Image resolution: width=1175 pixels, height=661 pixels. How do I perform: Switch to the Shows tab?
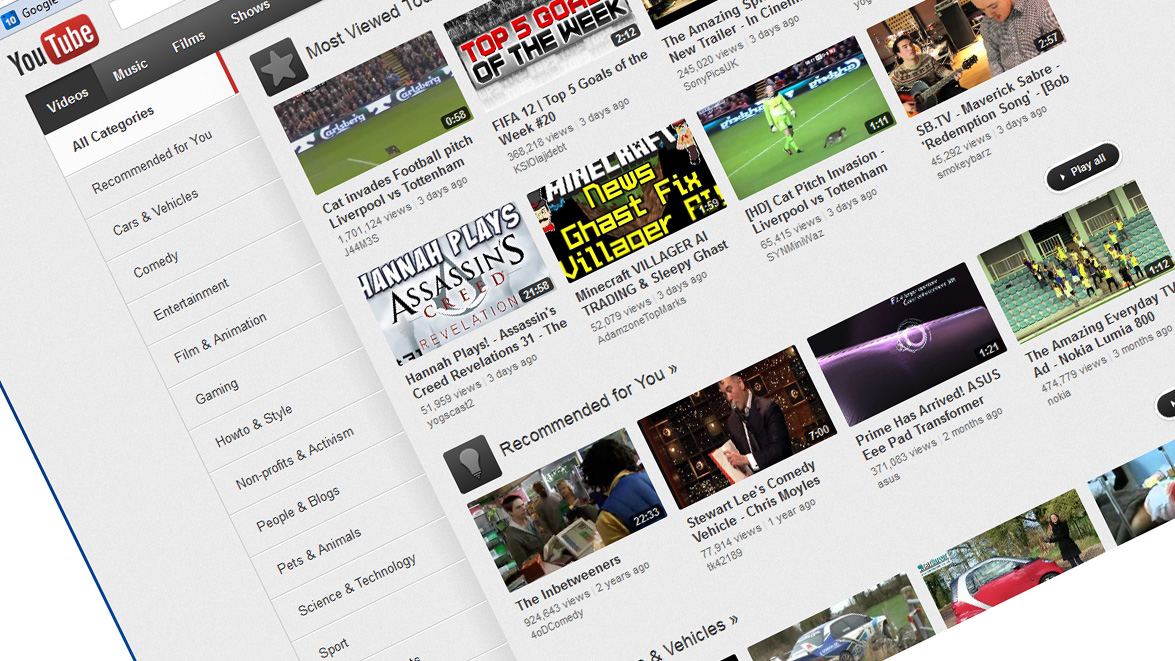click(x=250, y=12)
